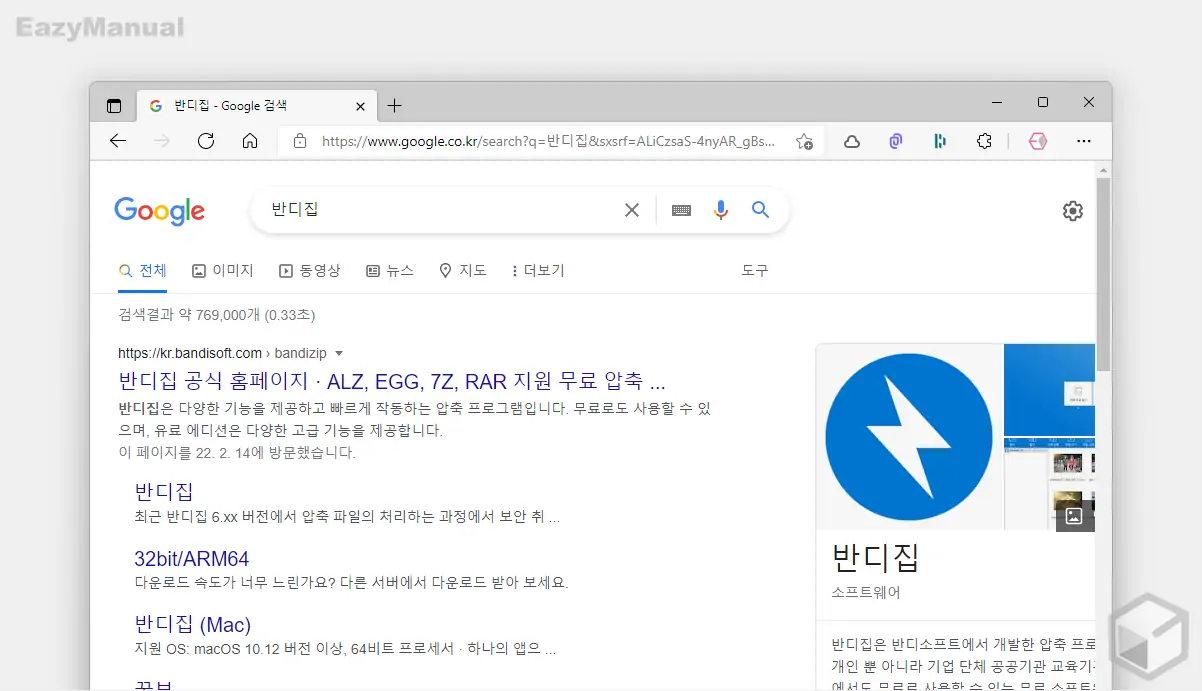Open more images icon on knowledge panel
The image size is (1202, 691).
pyautogui.click(x=1074, y=516)
